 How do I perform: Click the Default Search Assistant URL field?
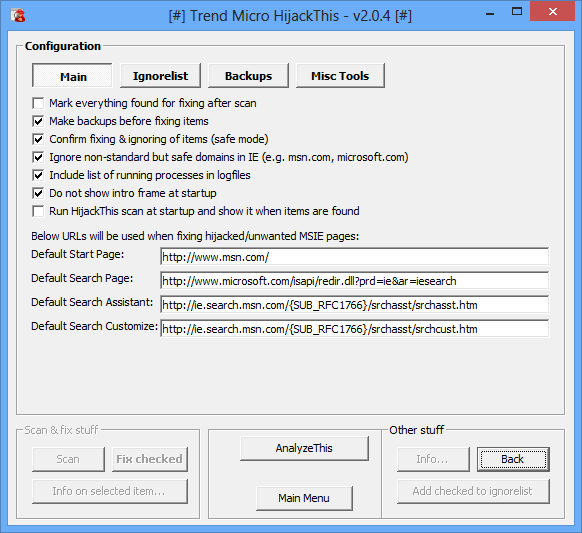point(354,305)
